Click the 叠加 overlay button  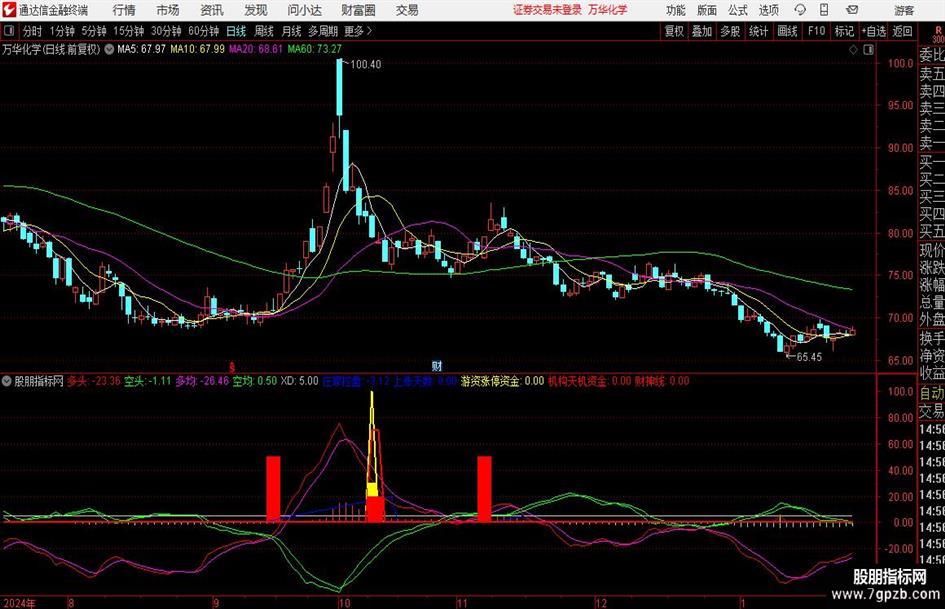coord(702,31)
